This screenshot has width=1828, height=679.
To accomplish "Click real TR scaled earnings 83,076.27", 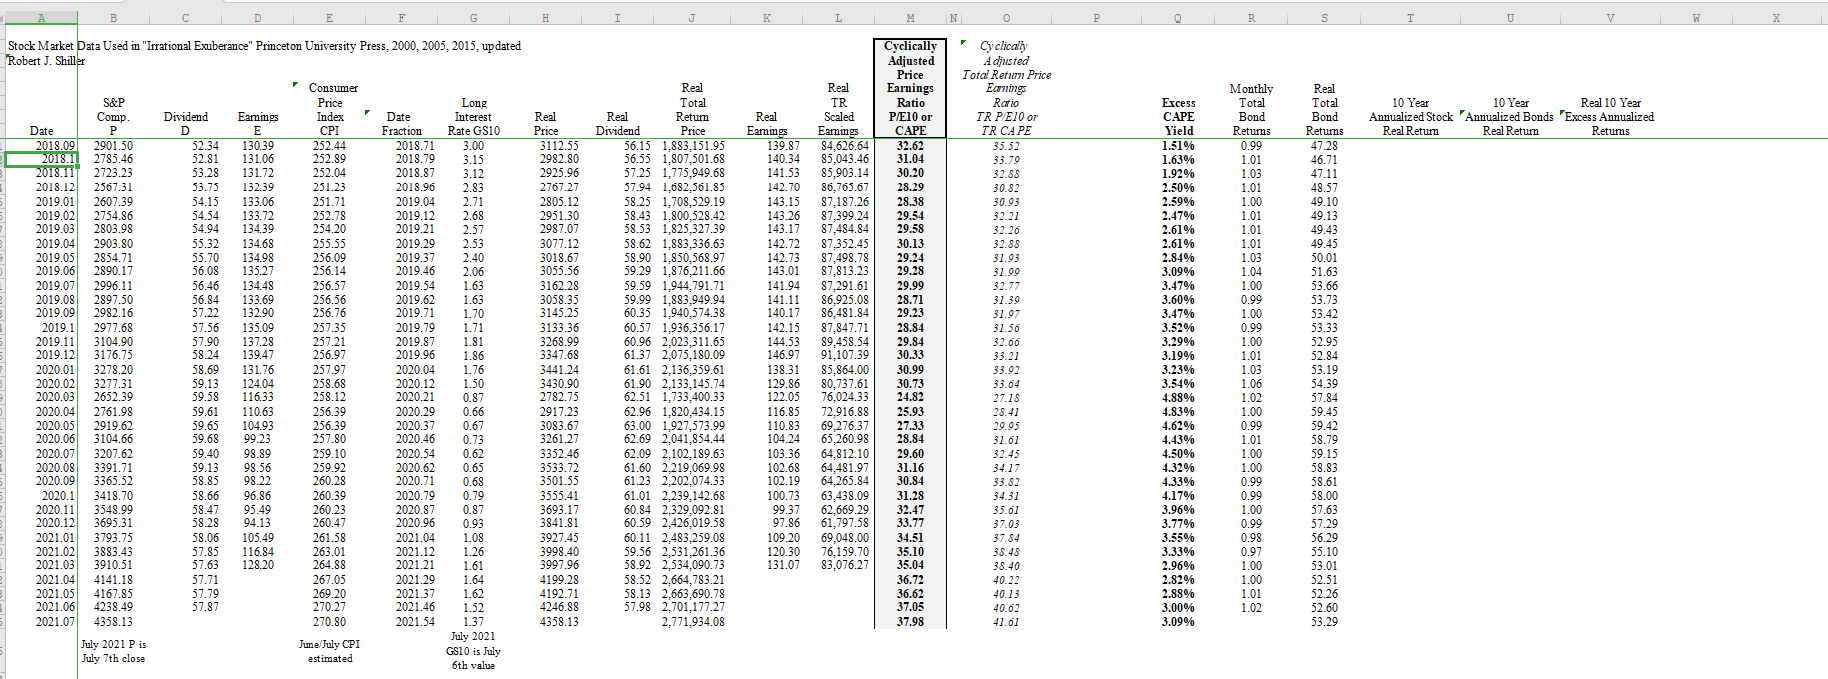I will pos(845,565).
